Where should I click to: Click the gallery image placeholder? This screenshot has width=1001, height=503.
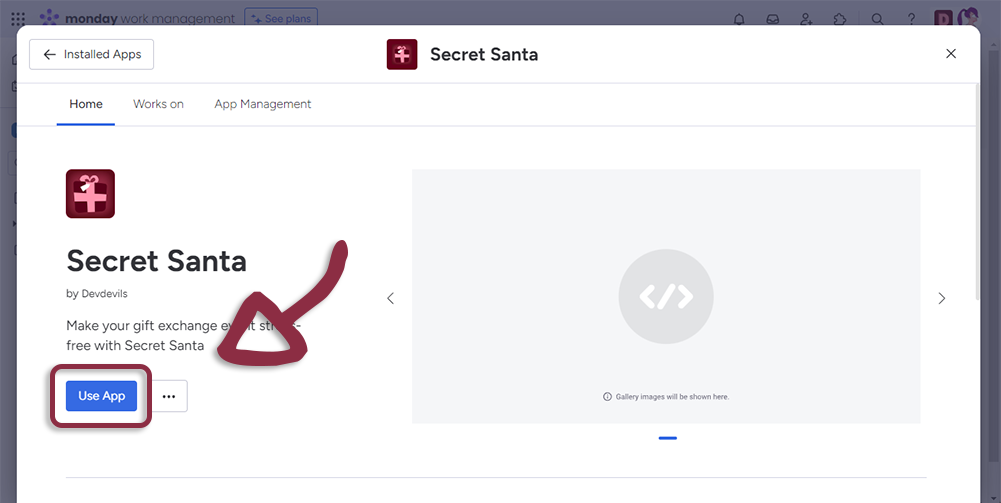point(666,296)
